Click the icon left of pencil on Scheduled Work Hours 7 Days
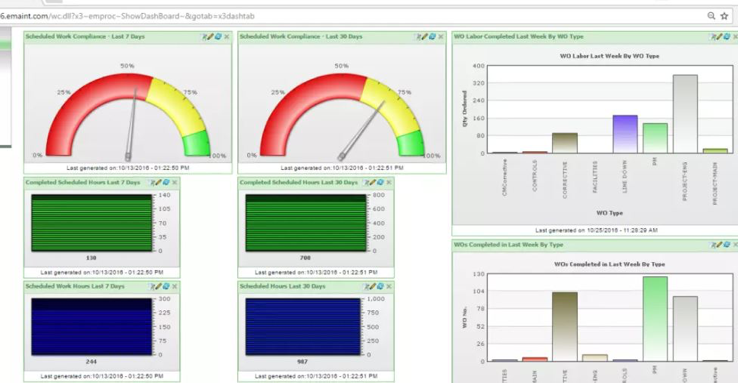The image size is (738, 383). tap(152, 287)
